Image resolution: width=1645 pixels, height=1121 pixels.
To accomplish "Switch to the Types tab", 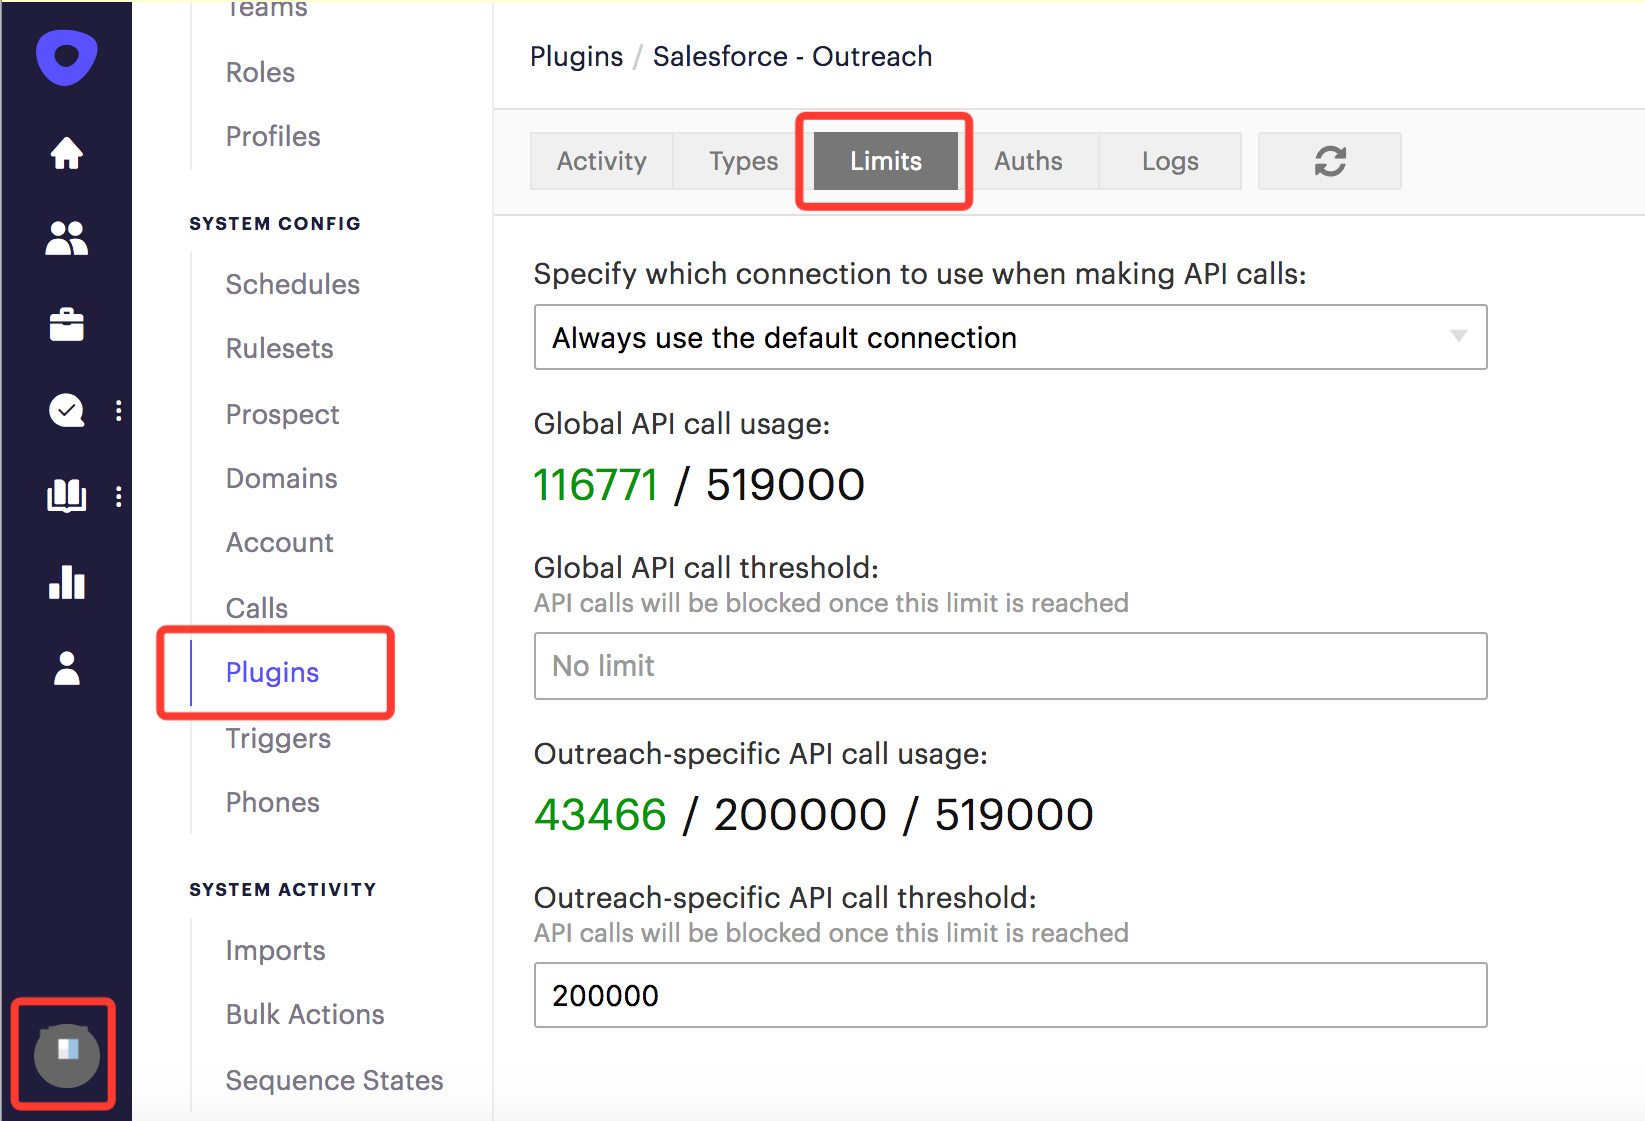I will click(743, 161).
